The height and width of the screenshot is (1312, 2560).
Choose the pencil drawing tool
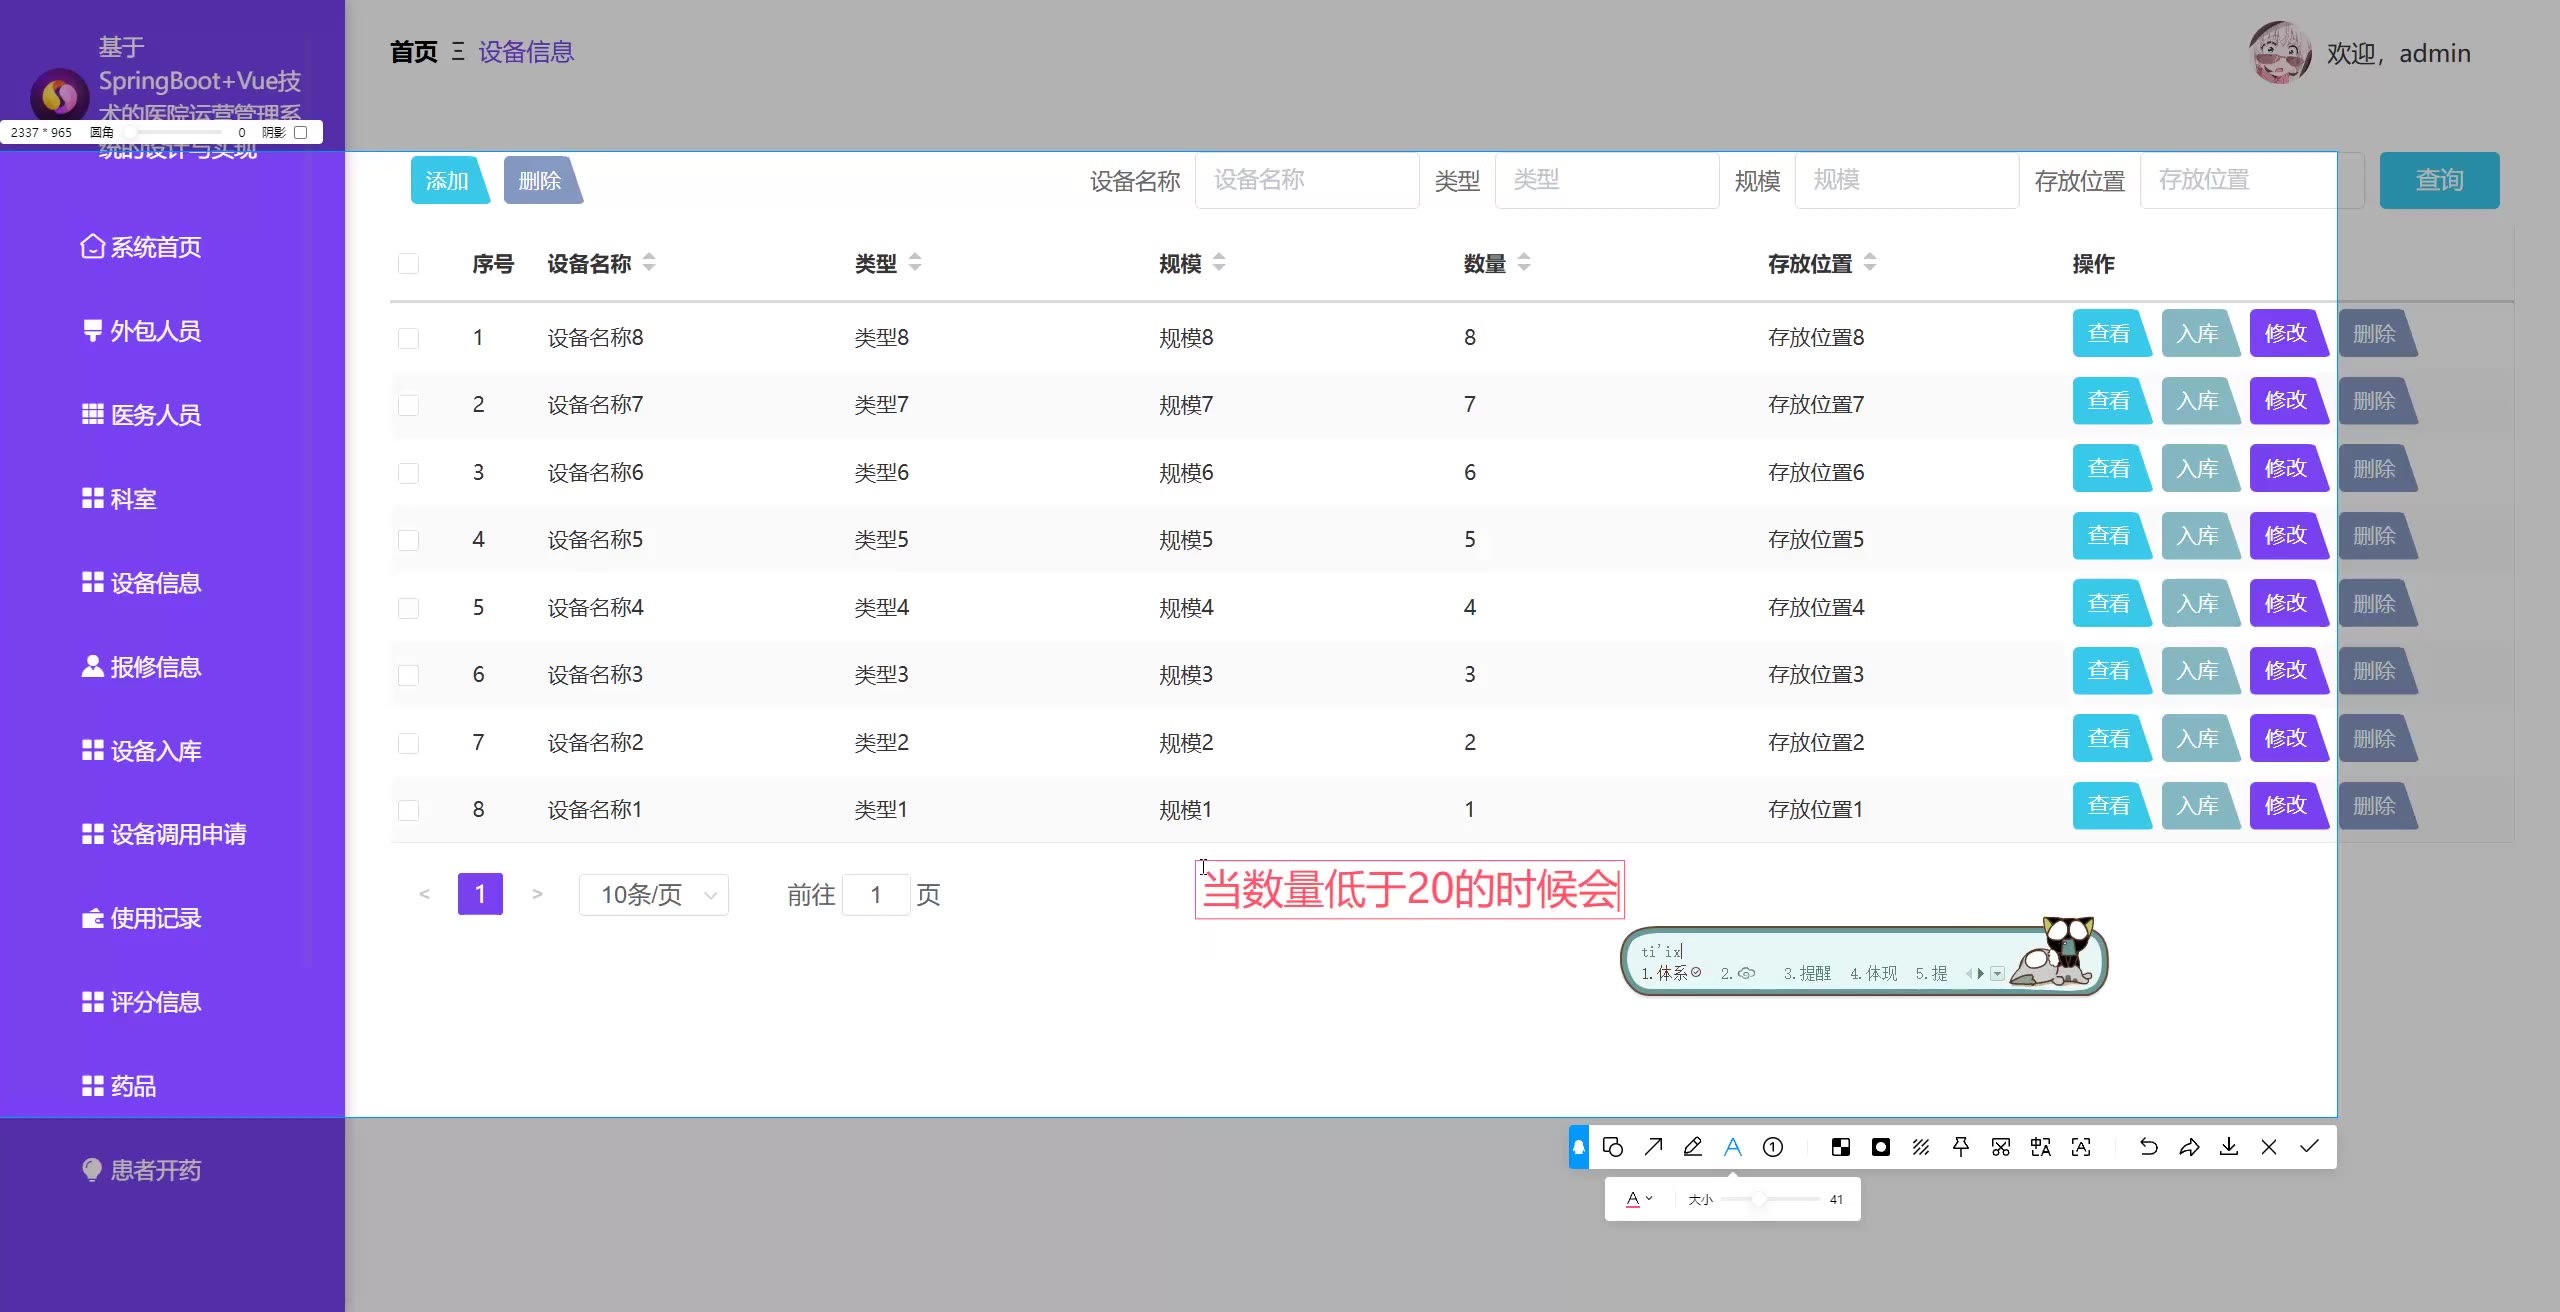pyautogui.click(x=1692, y=1147)
